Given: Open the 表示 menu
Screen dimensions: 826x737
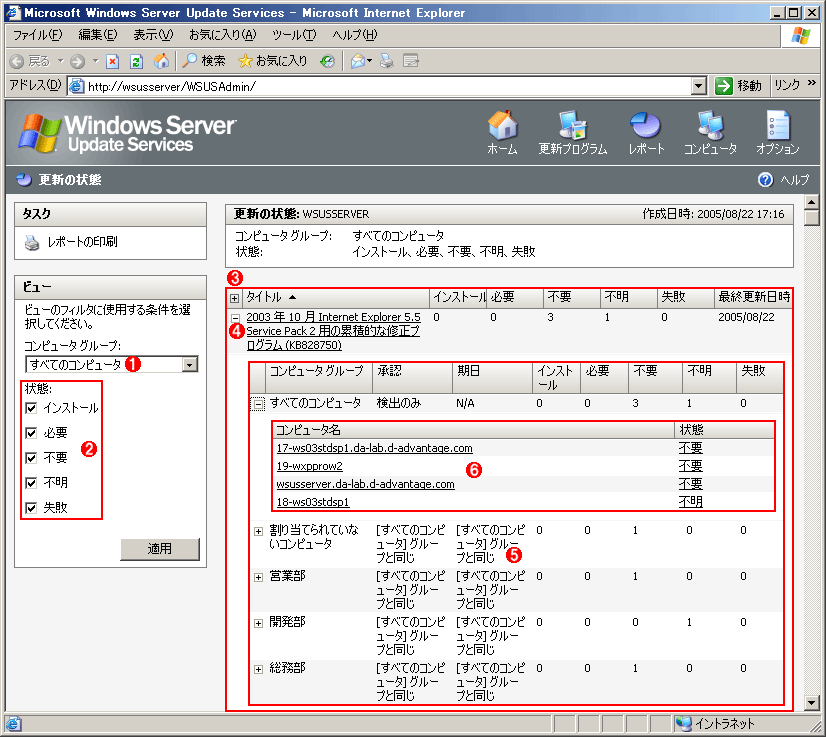Looking at the screenshot, I should coord(153,35).
